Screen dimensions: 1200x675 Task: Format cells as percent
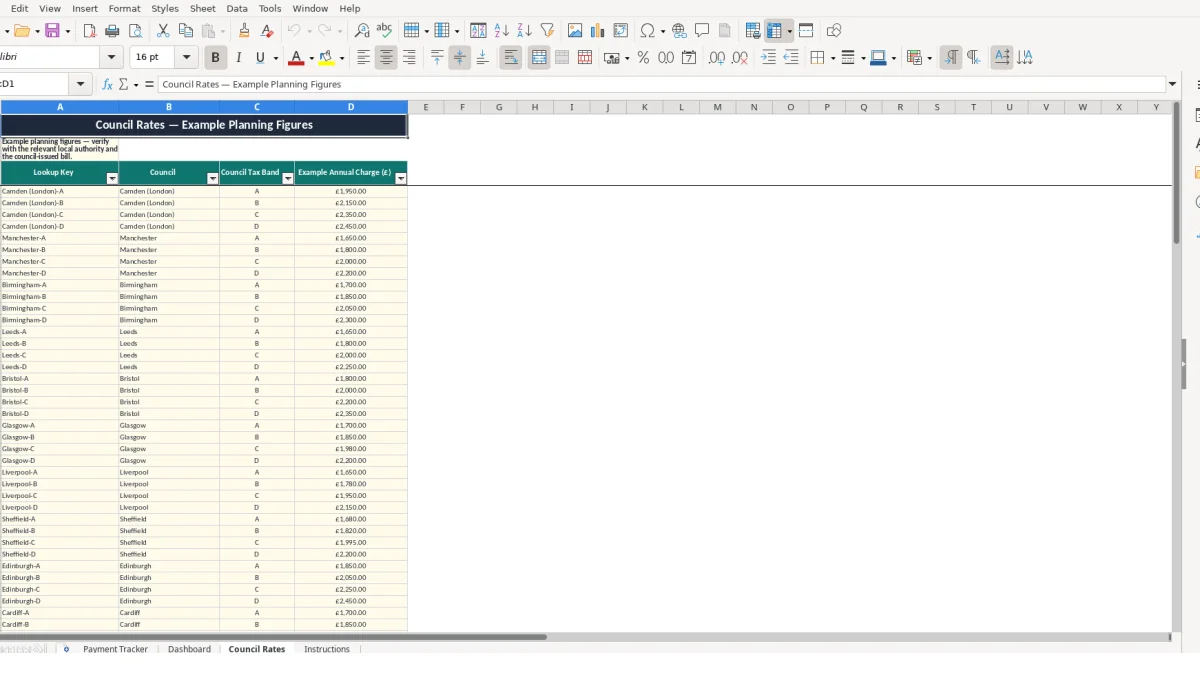pos(643,58)
